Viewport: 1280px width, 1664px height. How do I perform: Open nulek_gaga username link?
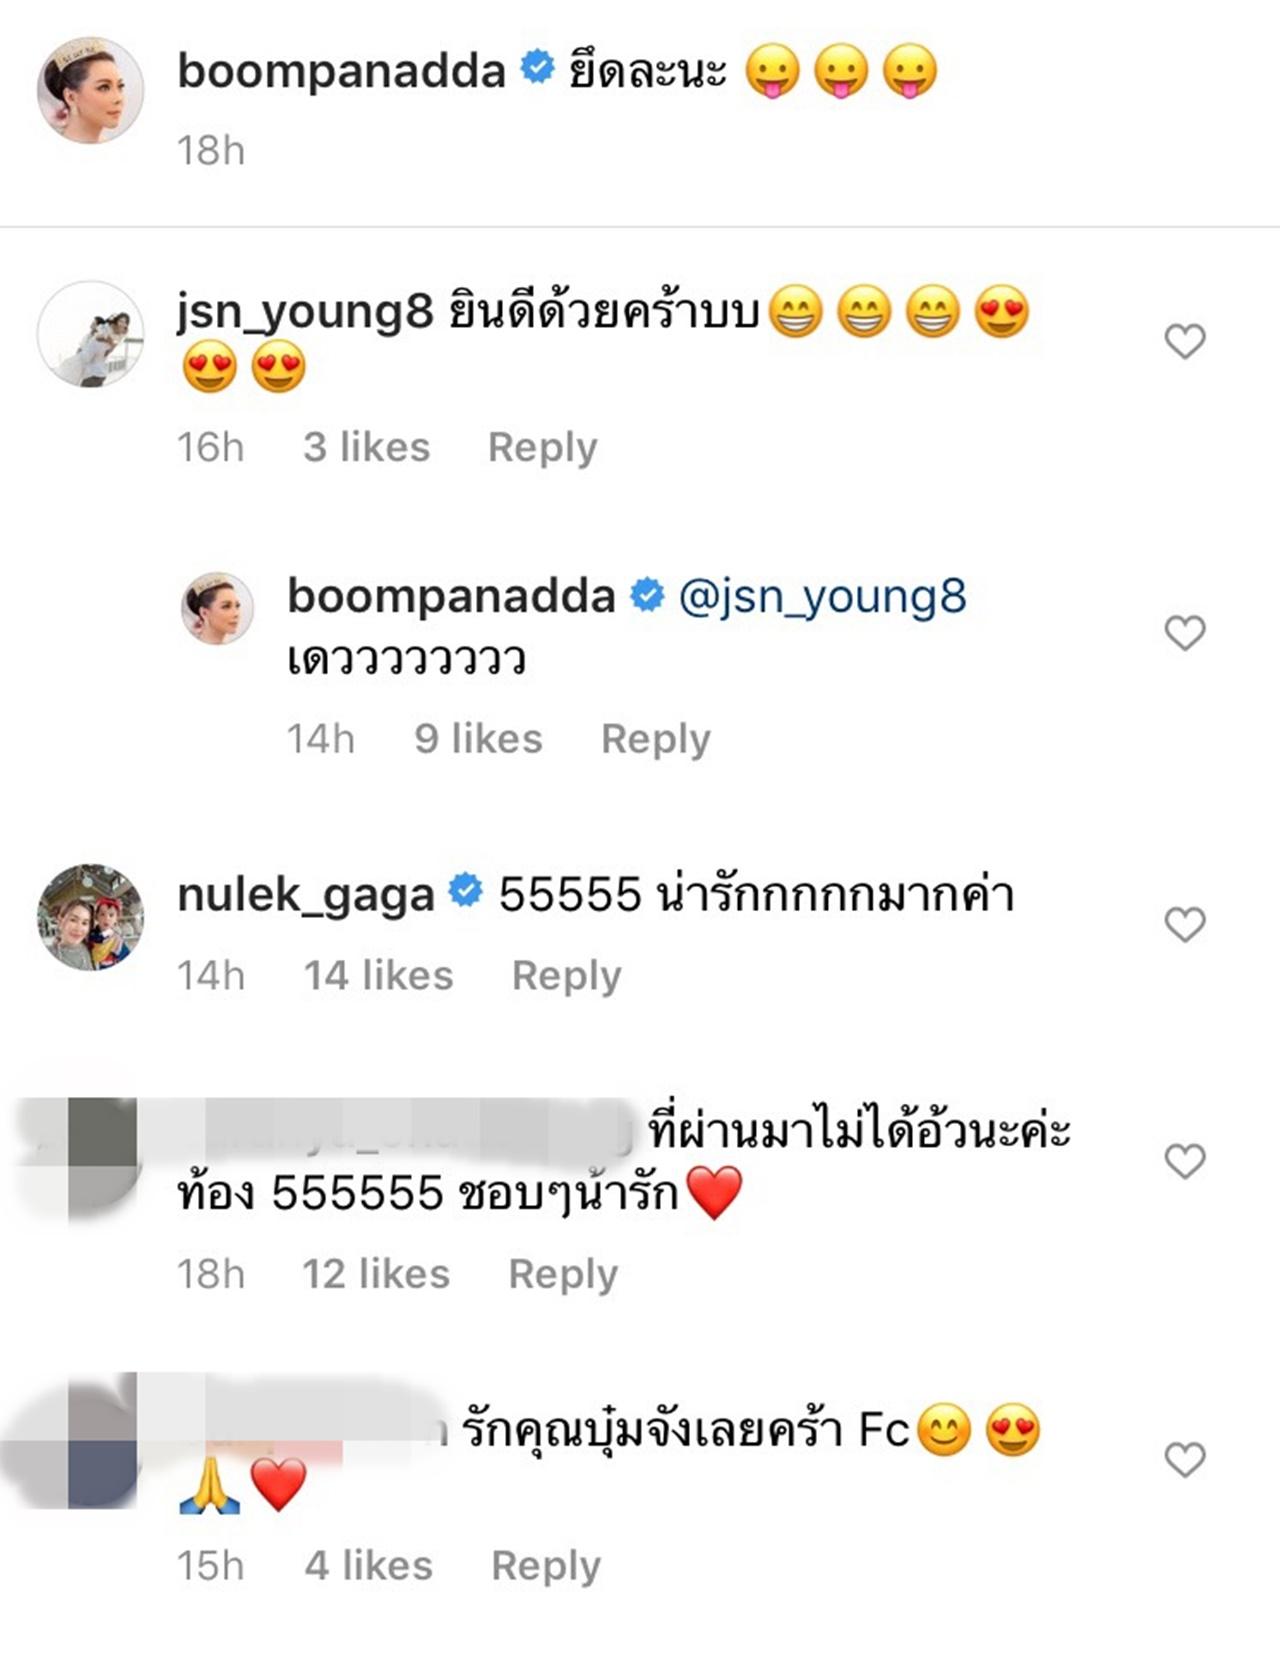click(305, 894)
